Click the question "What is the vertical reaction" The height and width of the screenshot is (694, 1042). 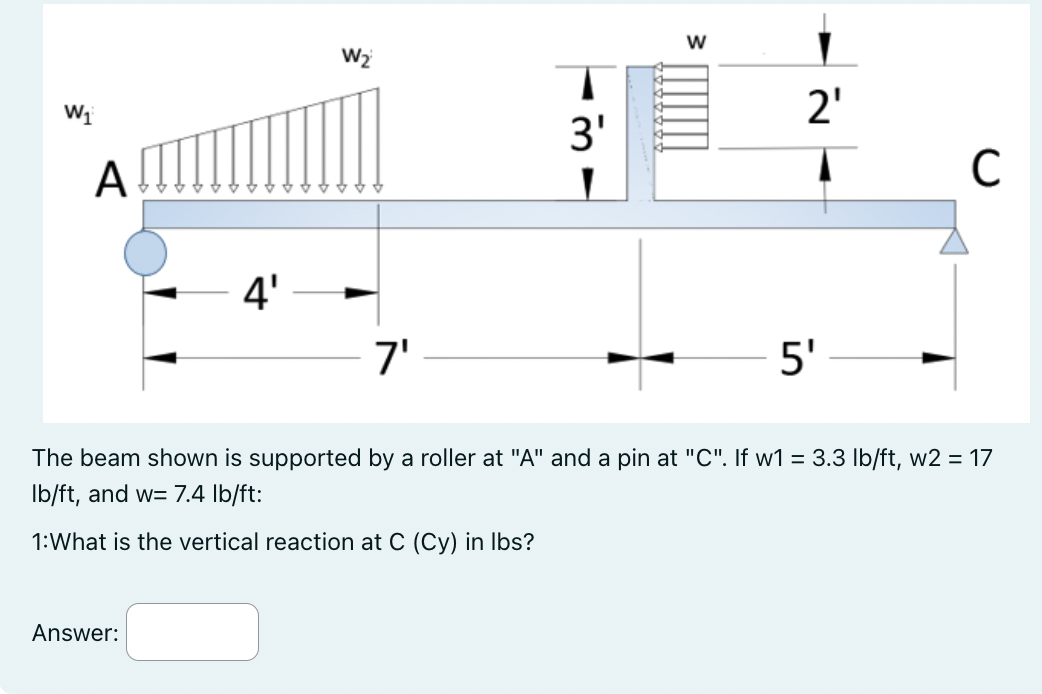[x=283, y=542]
